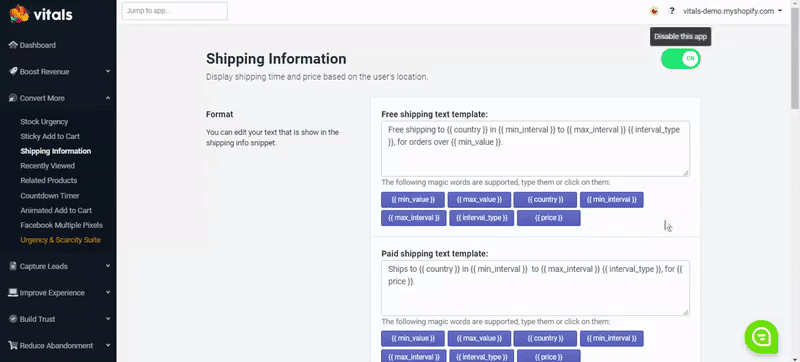Insert {{ max_interval }} in free shipping template
Image resolution: width=800 pixels, height=362 pixels.
coord(414,218)
